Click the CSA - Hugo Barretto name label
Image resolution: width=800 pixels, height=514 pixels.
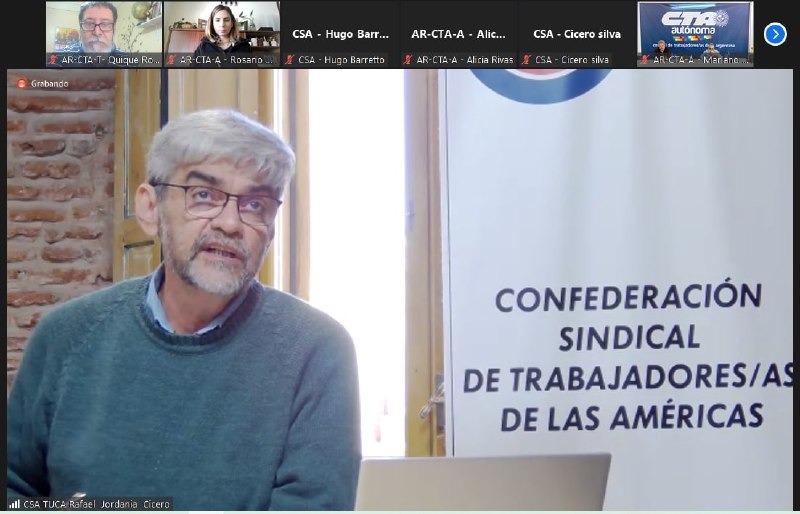tap(341, 60)
